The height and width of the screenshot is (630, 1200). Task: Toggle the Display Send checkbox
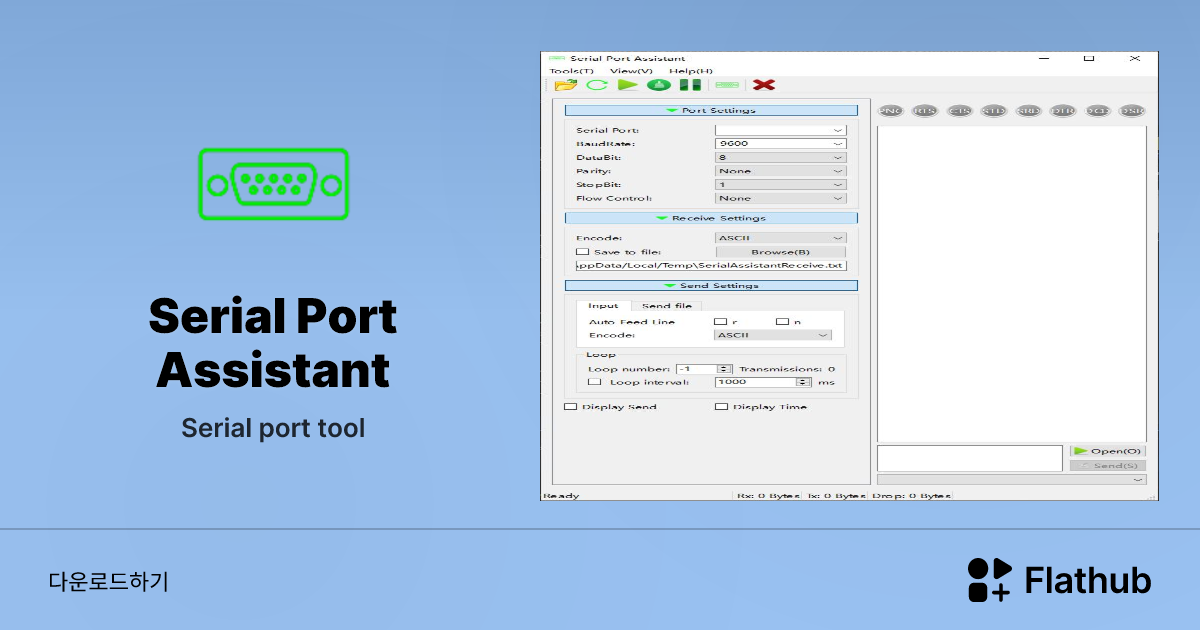(571, 406)
